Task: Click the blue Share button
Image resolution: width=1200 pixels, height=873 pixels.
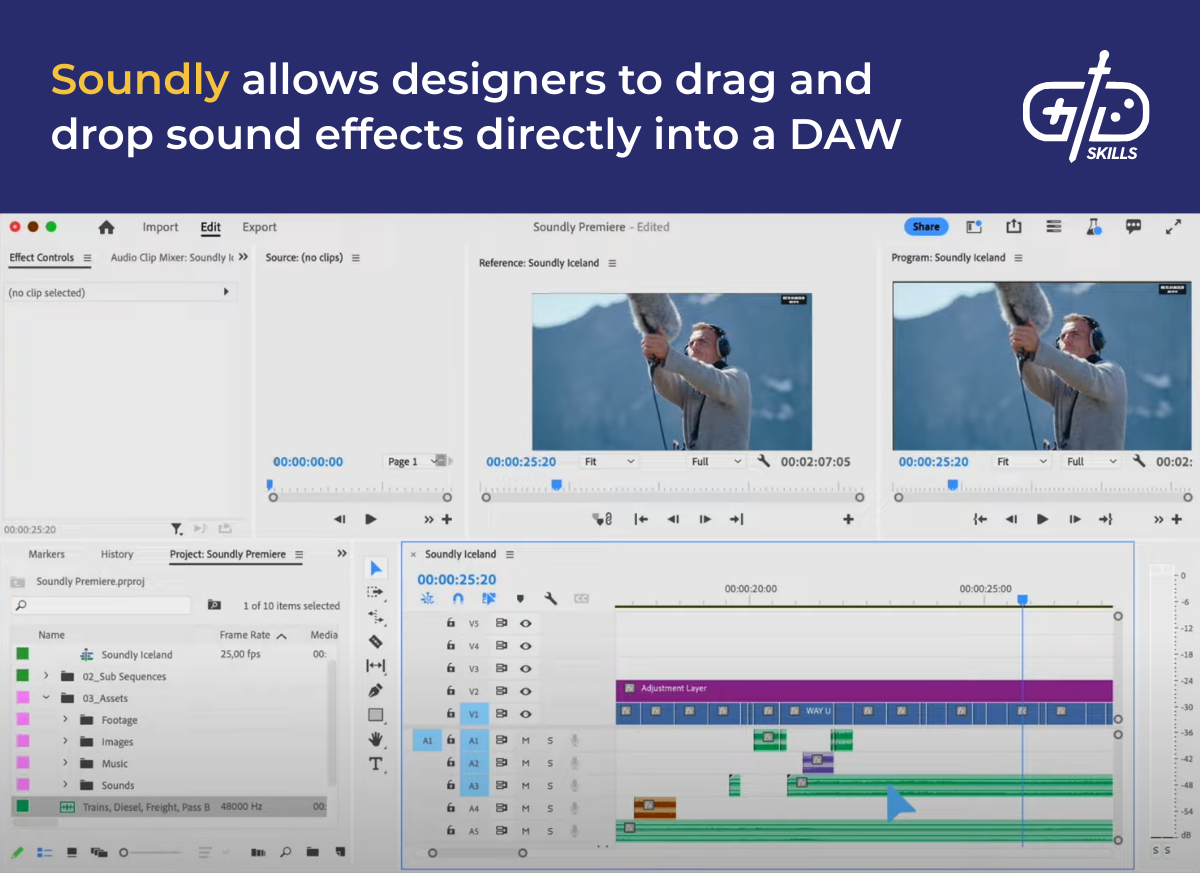Action: pyautogui.click(x=925, y=227)
